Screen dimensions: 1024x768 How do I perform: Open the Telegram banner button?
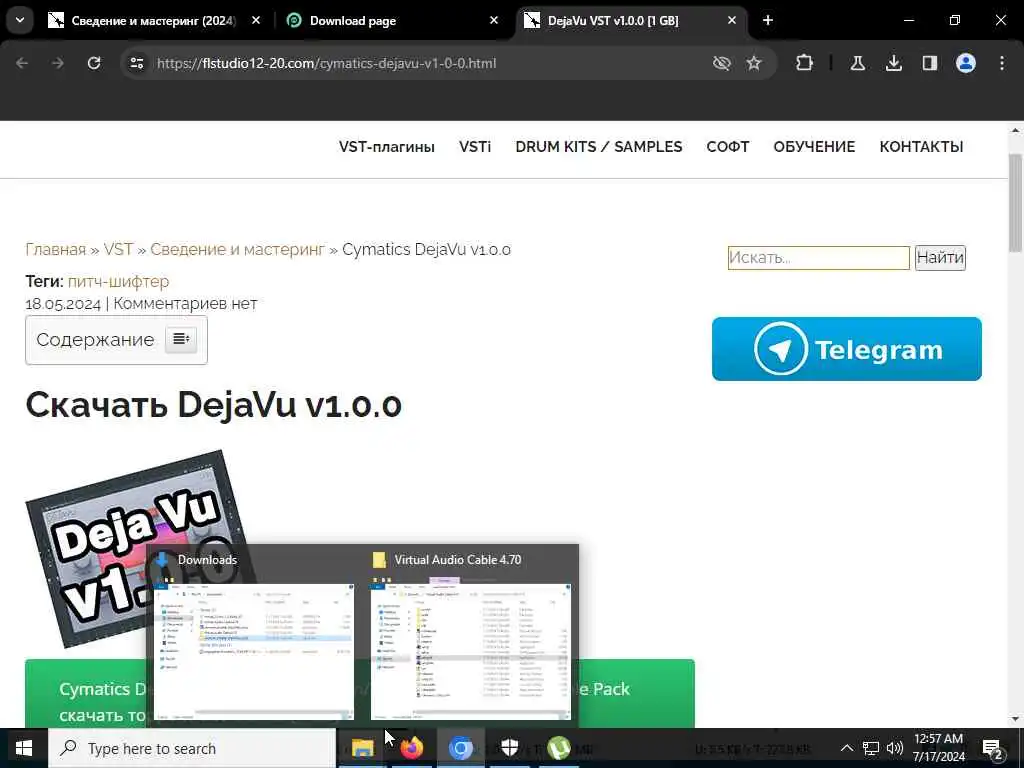[x=846, y=349]
